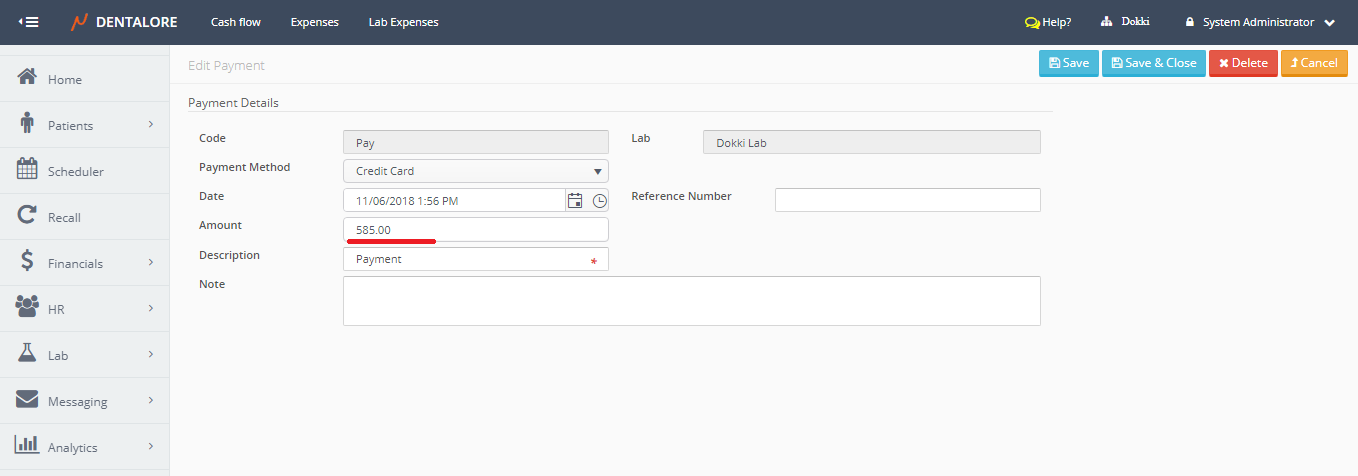Viewport: 1358px width, 476px height.
Task: Expand the Lab sidebar submenu
Action: [151, 355]
